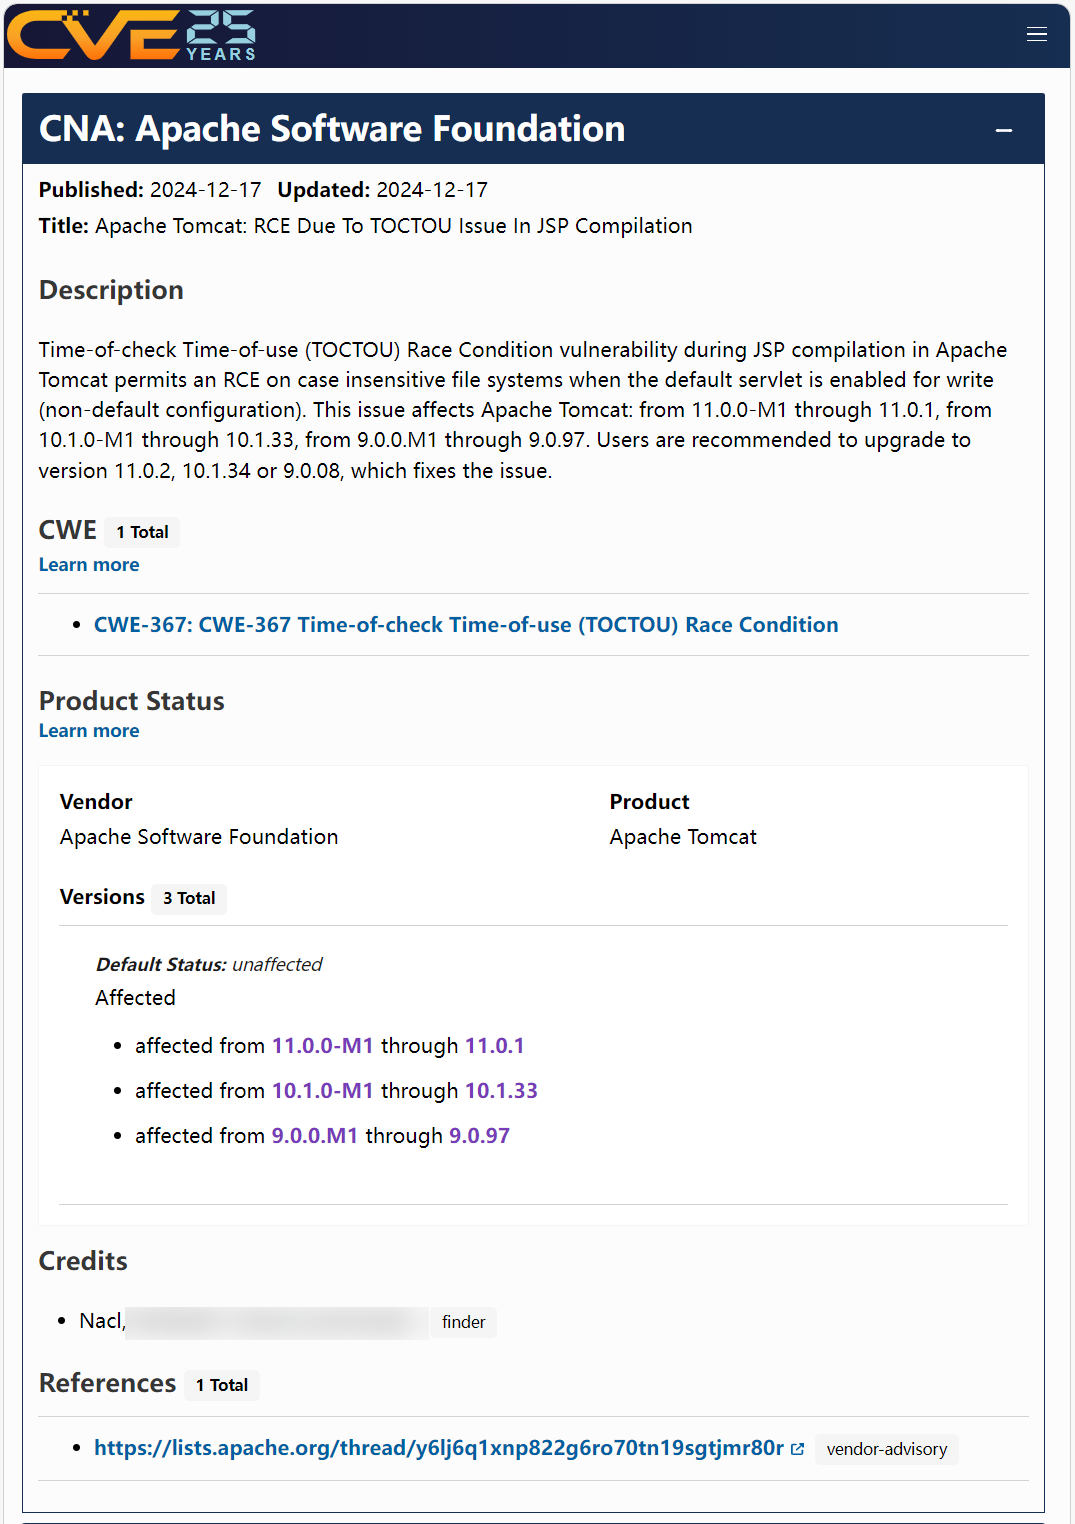Viewport: 1075px width, 1524px height.
Task: Select the 10.1.33 version link
Action: [x=501, y=1091]
